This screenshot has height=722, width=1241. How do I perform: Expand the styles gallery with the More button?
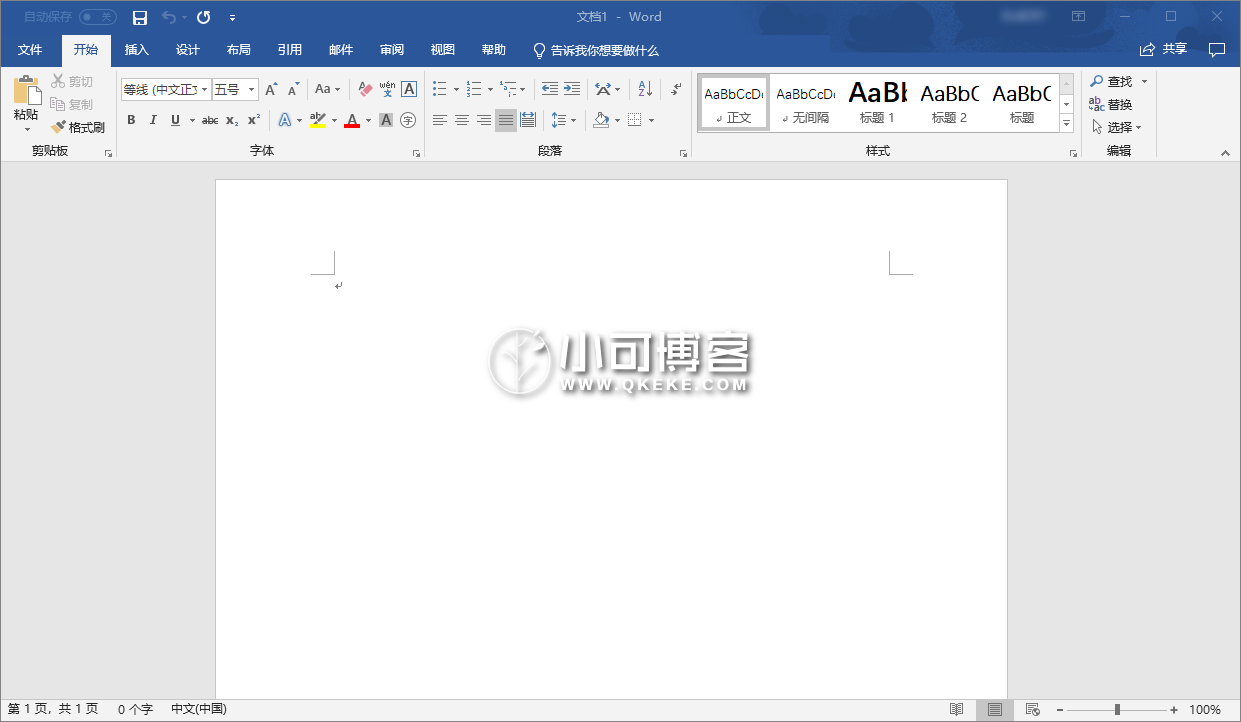pyautogui.click(x=1066, y=123)
